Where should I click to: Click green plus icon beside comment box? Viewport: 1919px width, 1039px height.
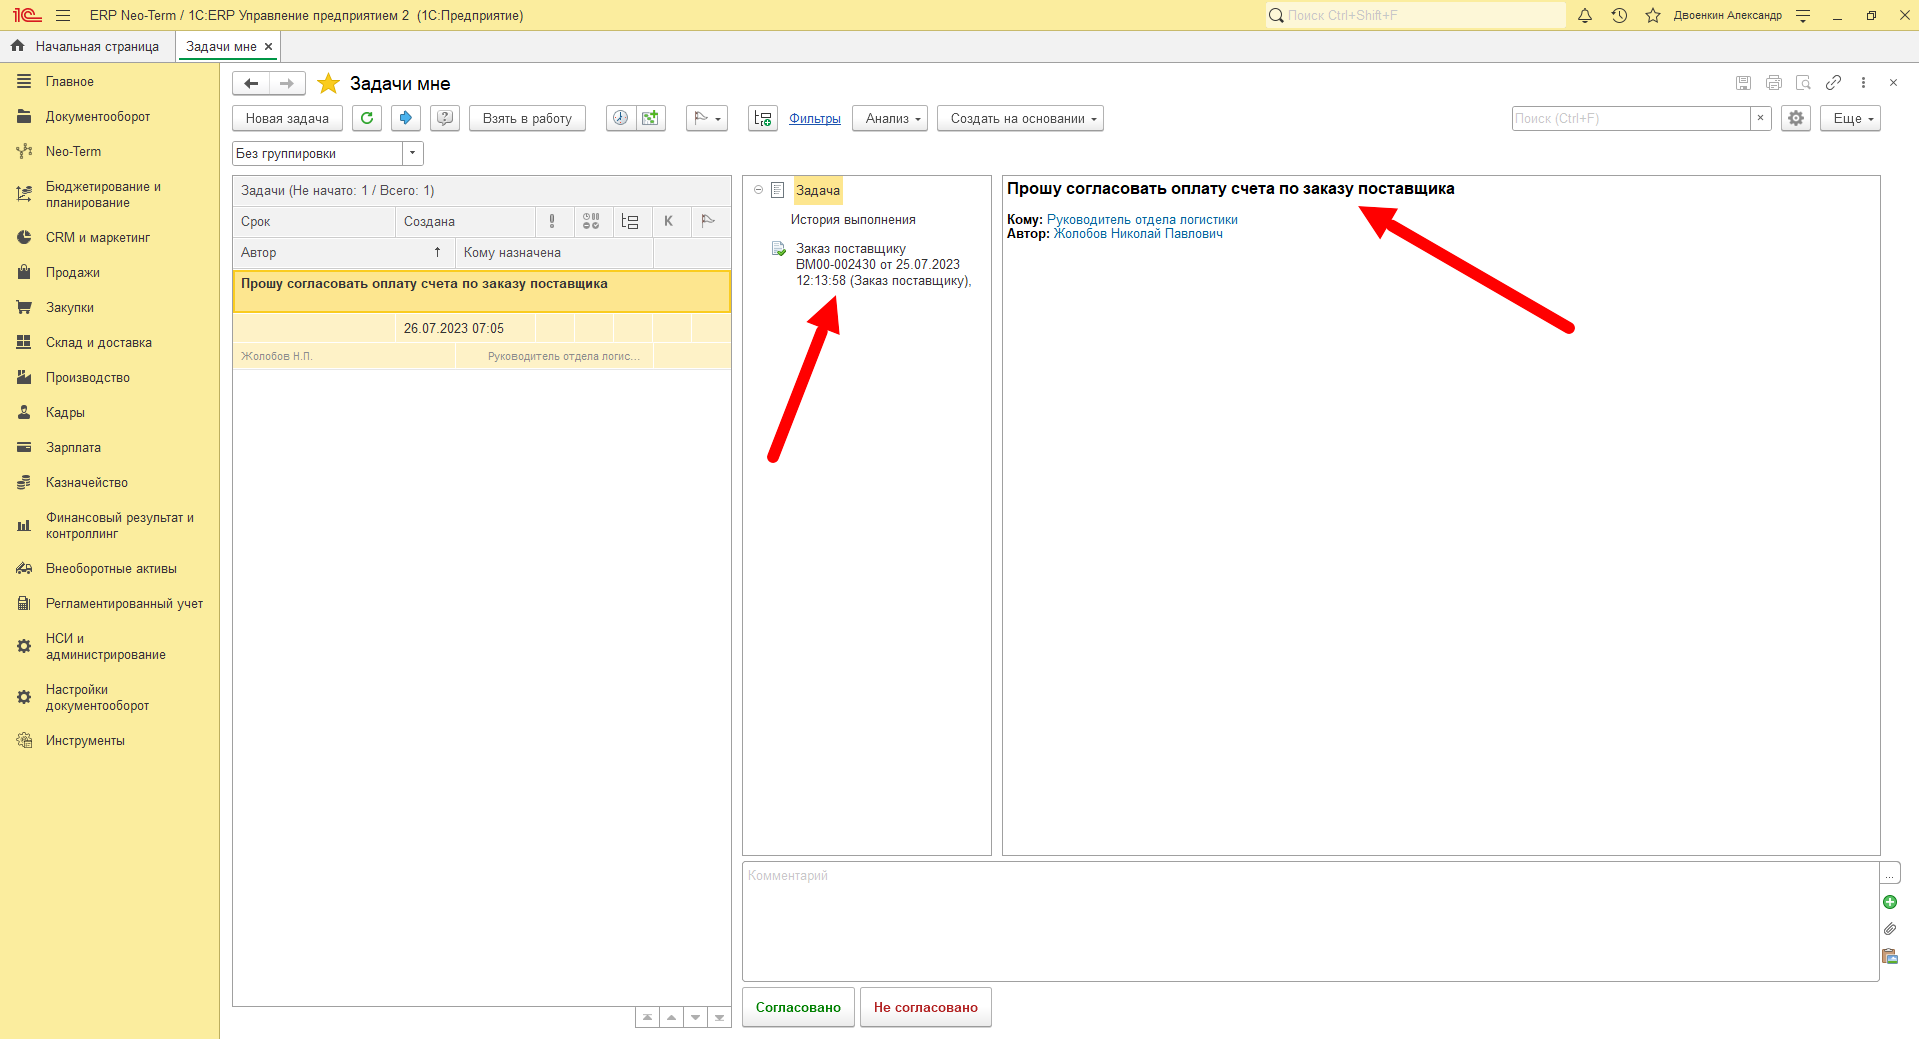[x=1890, y=902]
